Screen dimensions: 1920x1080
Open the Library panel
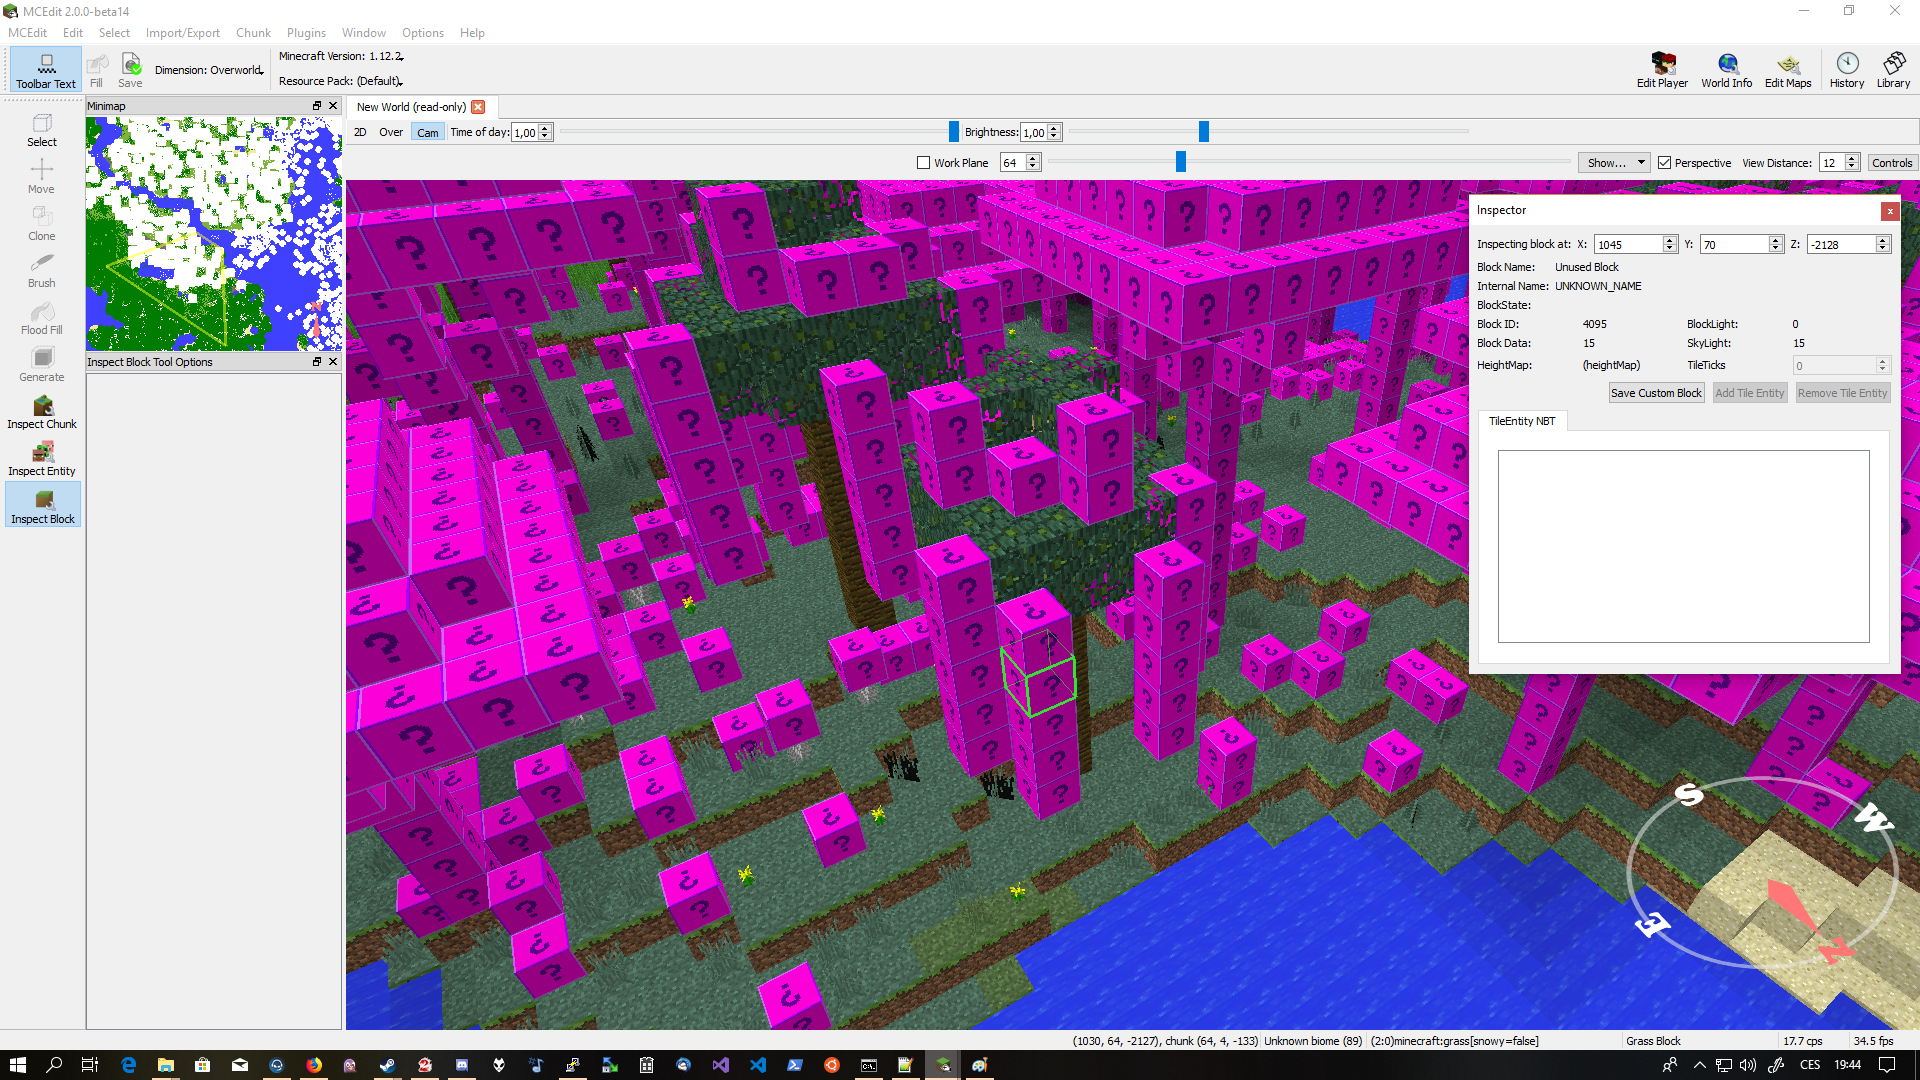[1893, 70]
